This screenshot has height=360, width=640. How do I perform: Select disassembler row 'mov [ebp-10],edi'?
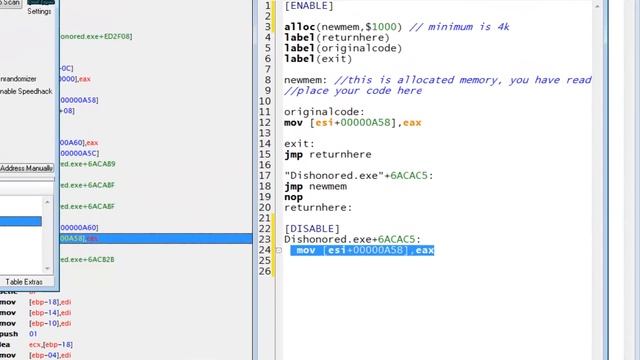tap(36, 323)
